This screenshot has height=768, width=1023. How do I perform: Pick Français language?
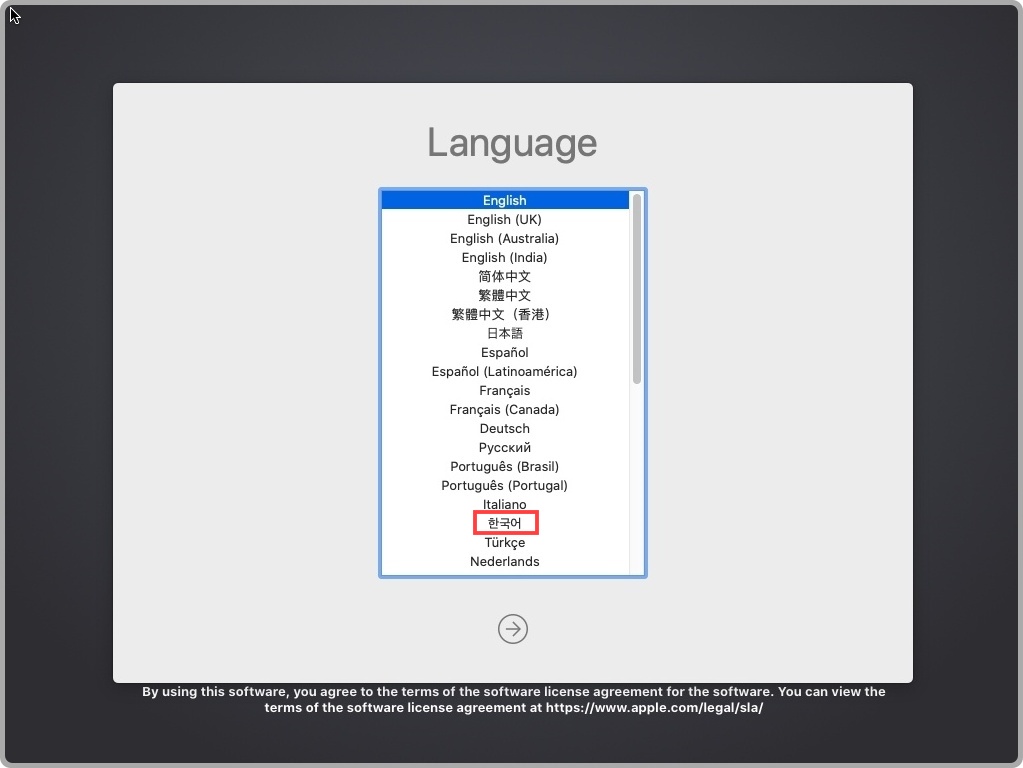[505, 390]
